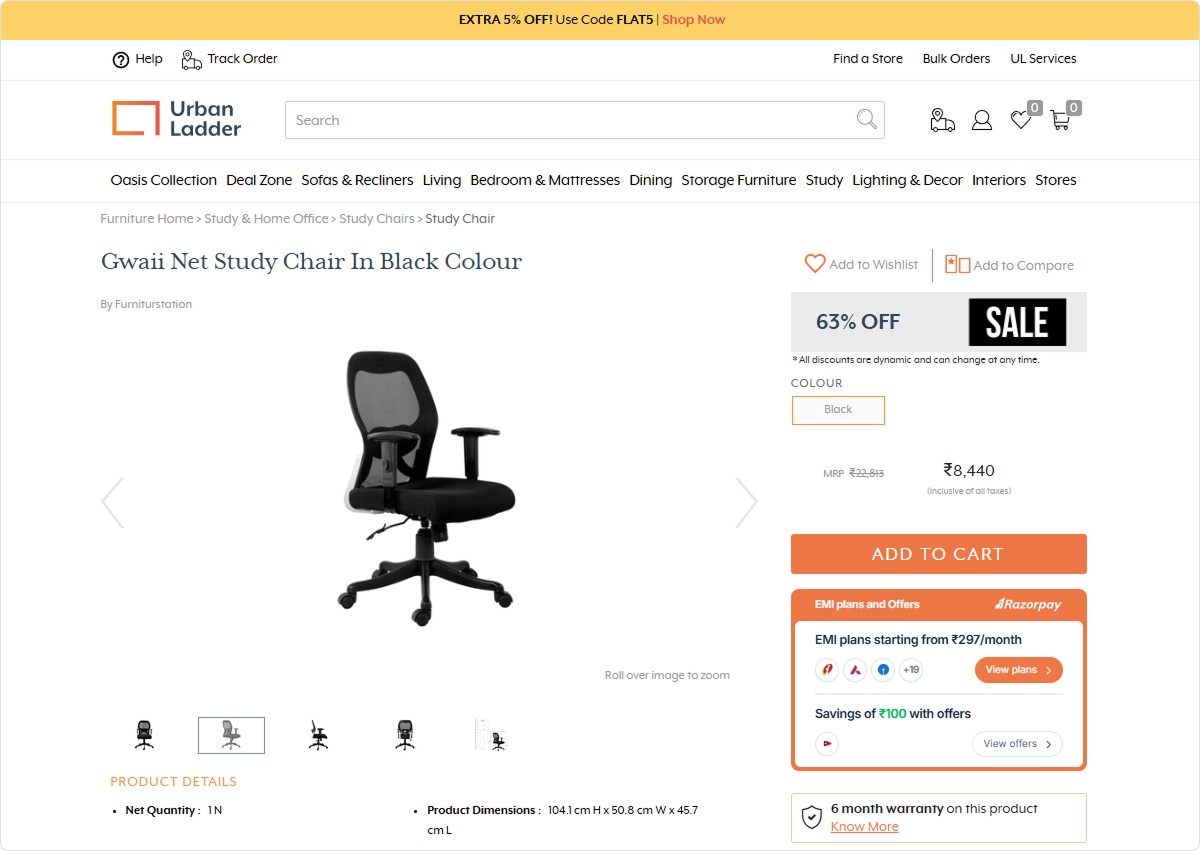Click the Urban Ladder logo
The height and width of the screenshot is (851, 1200).
[x=176, y=118]
